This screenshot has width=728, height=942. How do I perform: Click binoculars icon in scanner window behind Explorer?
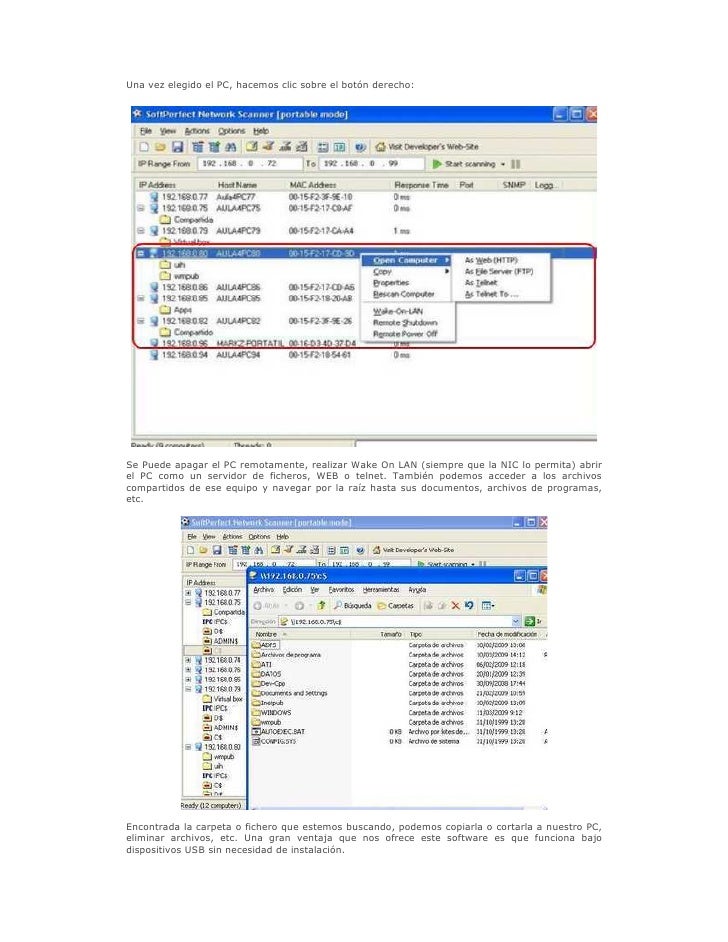(x=259, y=550)
